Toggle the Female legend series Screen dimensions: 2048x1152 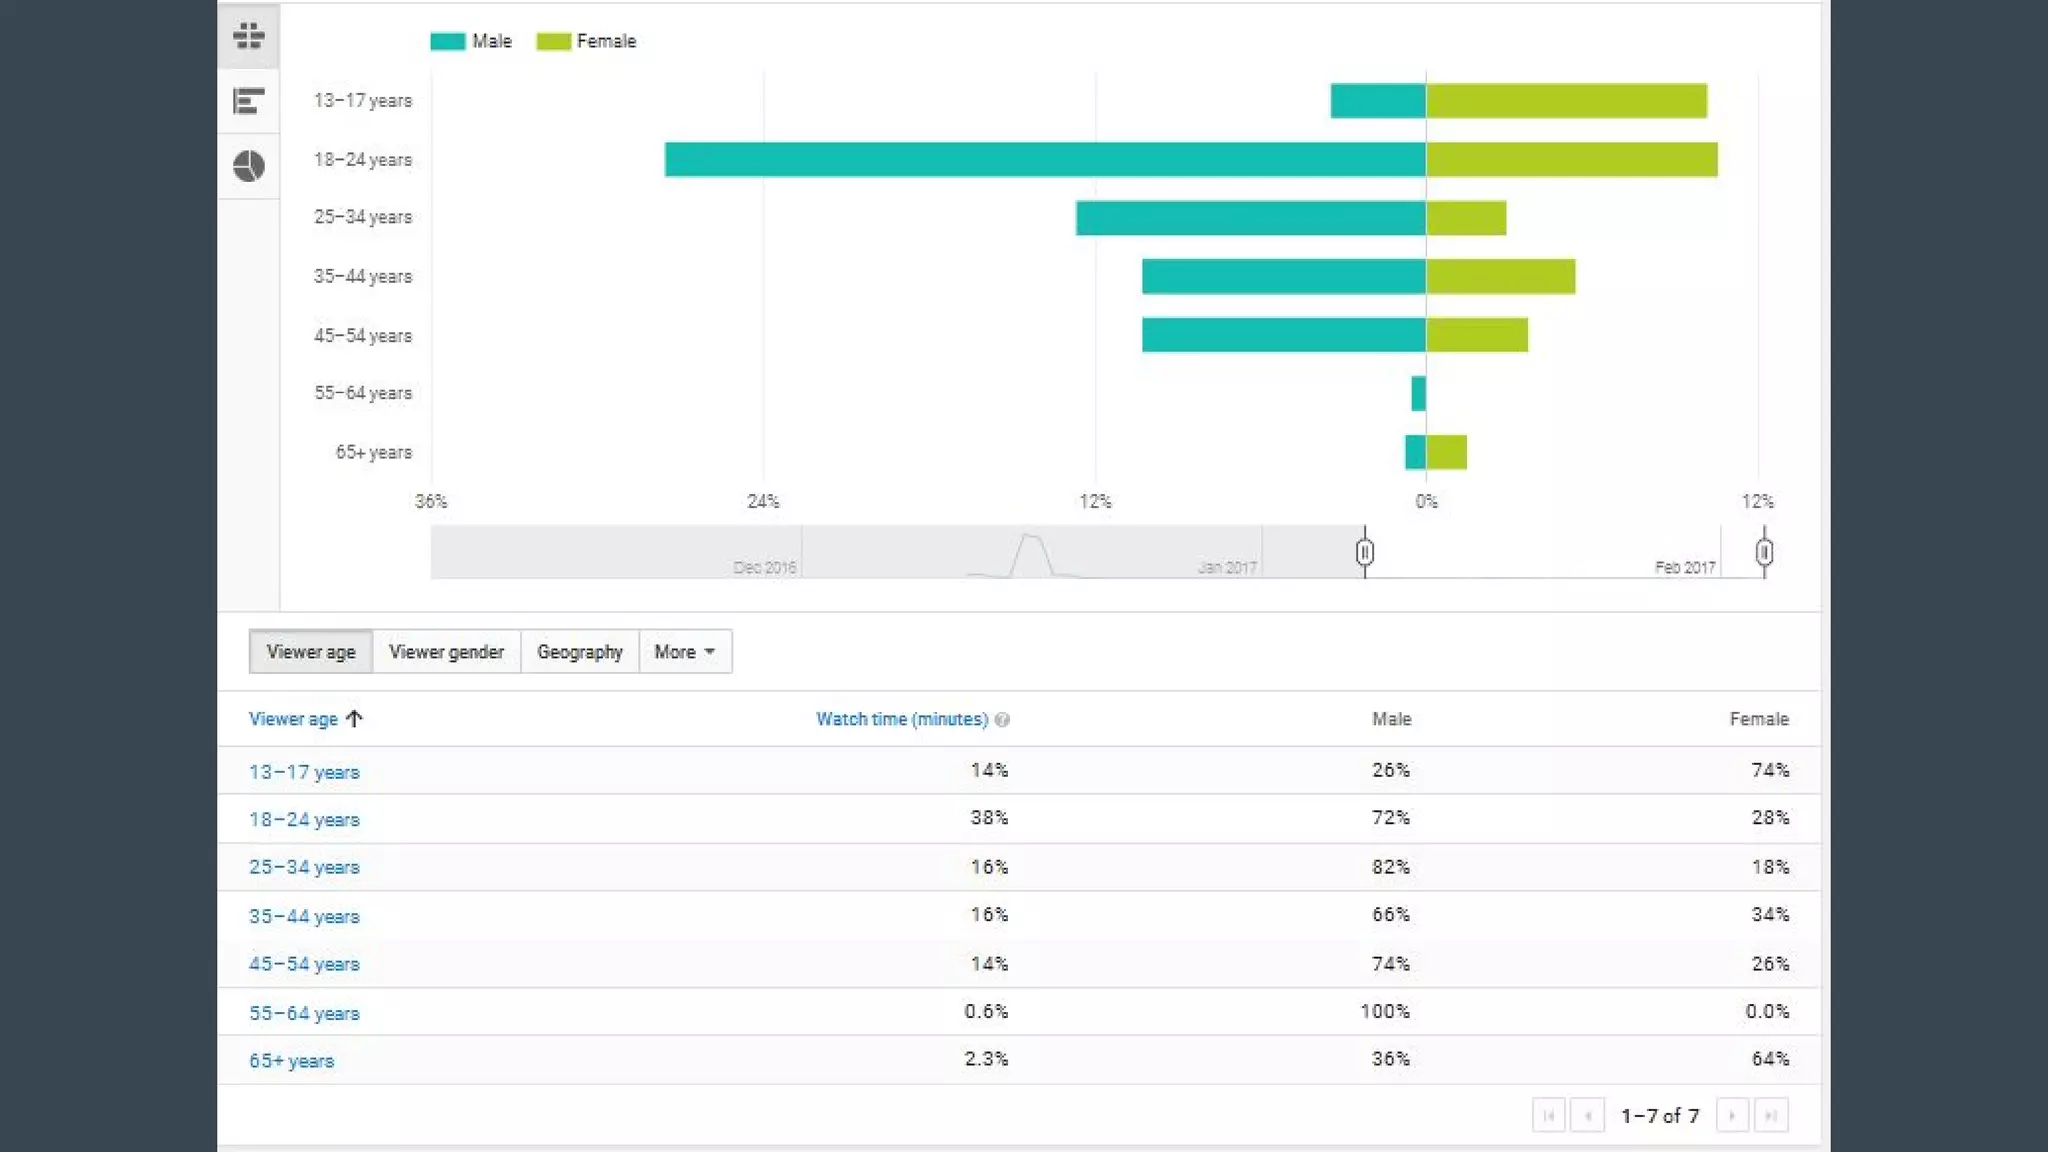587,41
